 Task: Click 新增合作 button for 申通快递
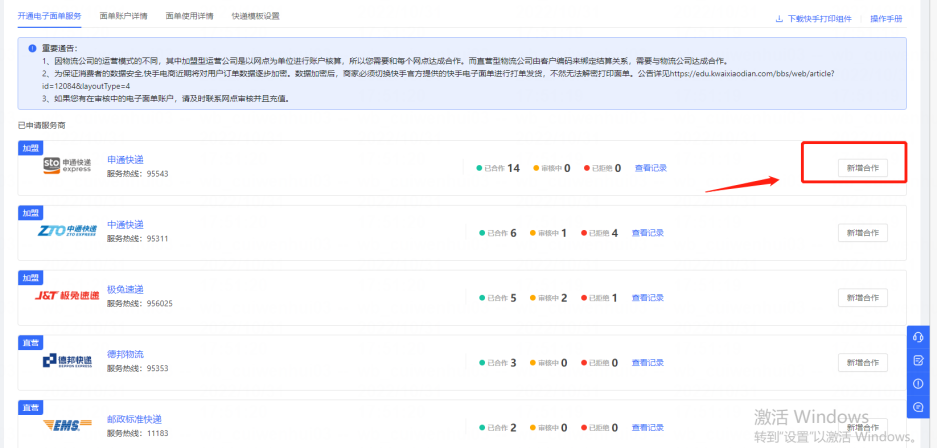click(x=862, y=168)
